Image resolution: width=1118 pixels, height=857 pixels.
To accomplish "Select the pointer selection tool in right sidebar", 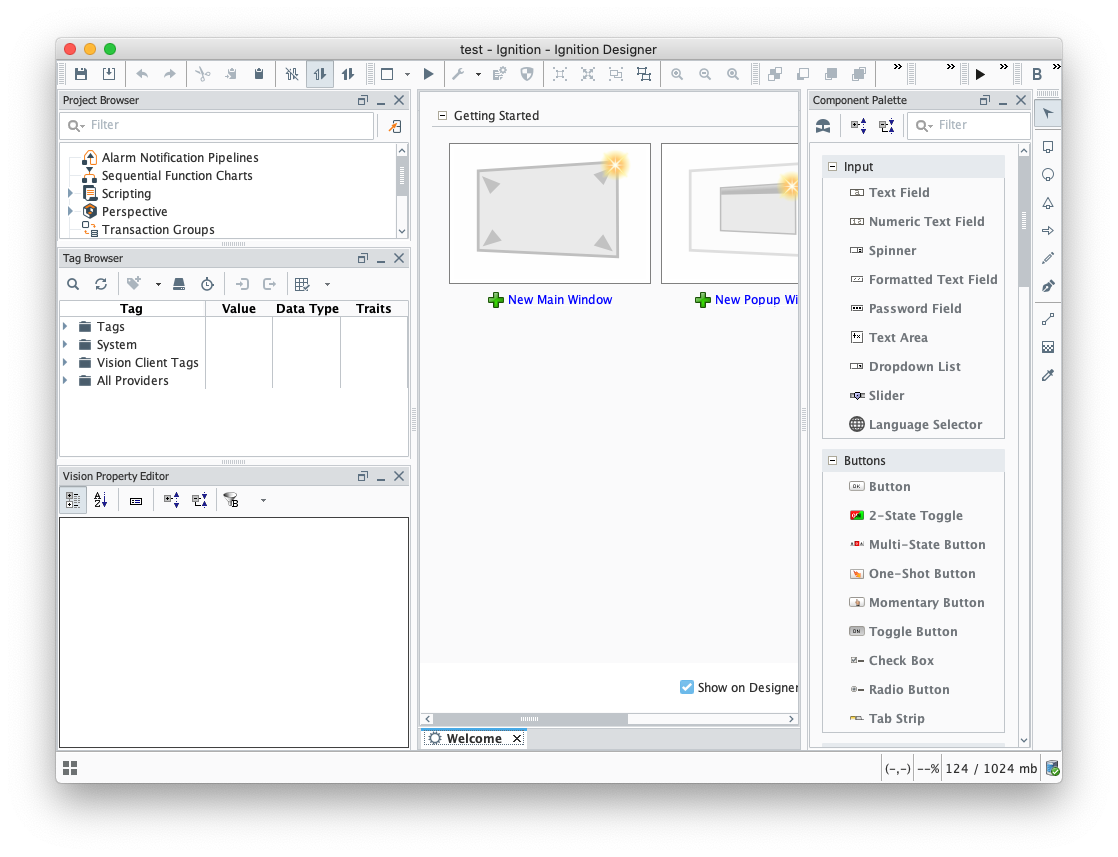I will 1048,114.
